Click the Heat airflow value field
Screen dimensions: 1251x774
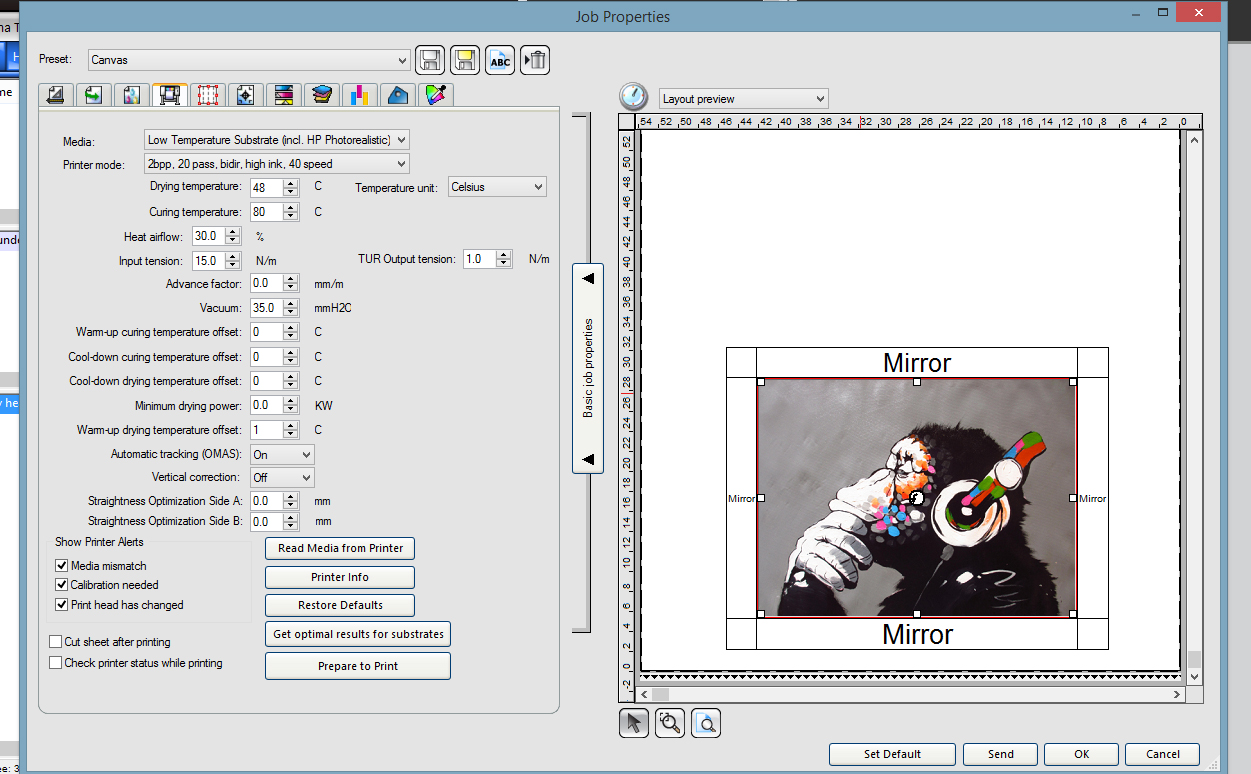point(208,236)
